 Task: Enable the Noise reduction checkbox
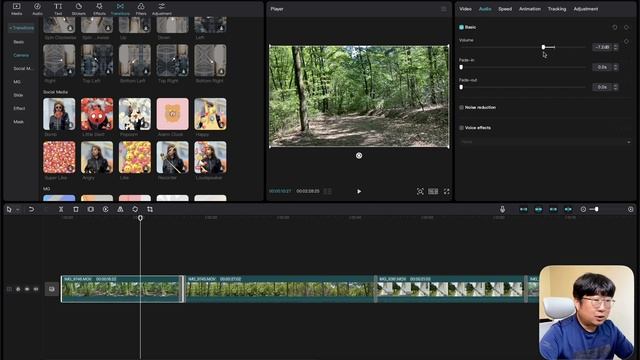(x=461, y=107)
